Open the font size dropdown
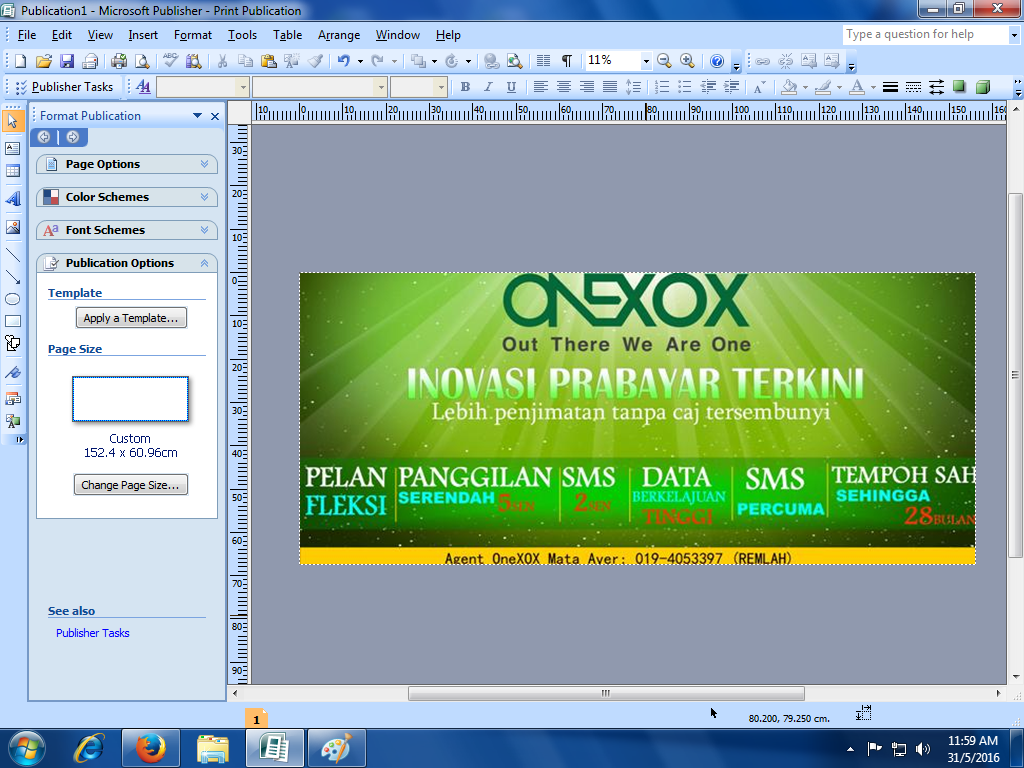This screenshot has width=1024, height=768. pyautogui.click(x=441, y=87)
